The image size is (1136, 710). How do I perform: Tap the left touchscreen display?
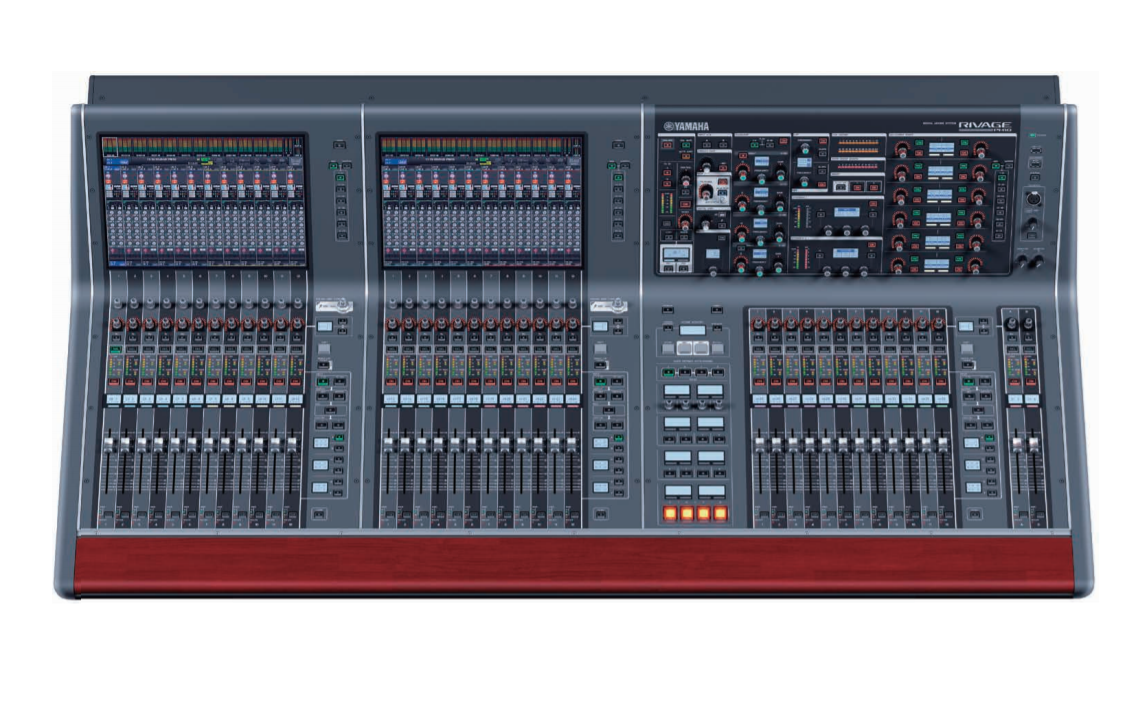pyautogui.click(x=203, y=200)
